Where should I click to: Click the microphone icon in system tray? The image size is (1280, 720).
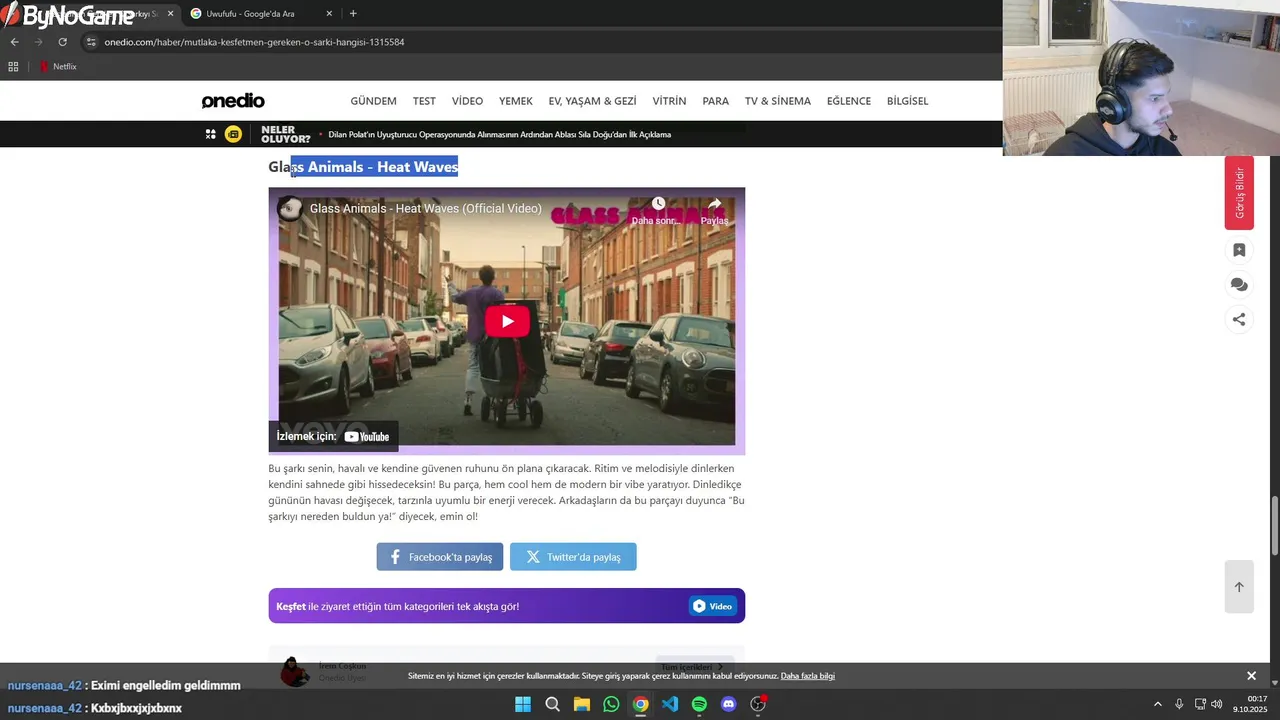point(1179,704)
